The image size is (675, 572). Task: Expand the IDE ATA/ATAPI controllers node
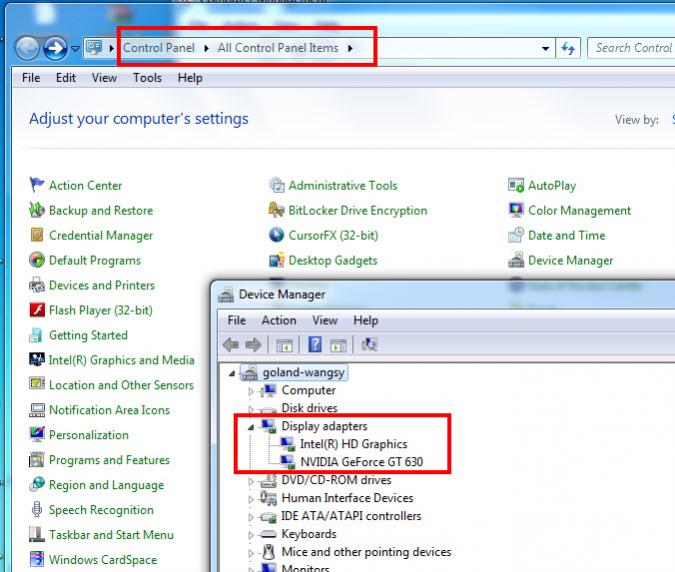251,517
